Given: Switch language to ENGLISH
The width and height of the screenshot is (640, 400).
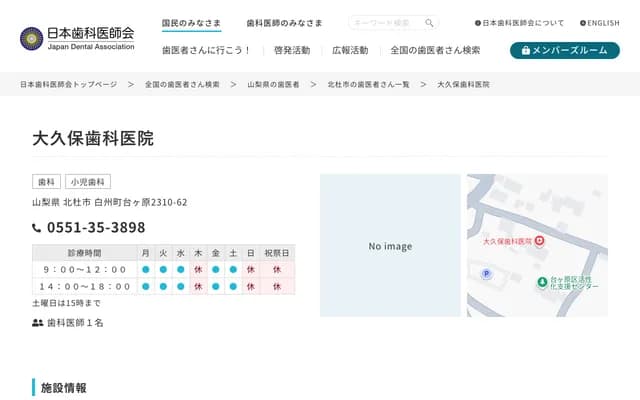Looking at the screenshot, I should pyautogui.click(x=599, y=23).
